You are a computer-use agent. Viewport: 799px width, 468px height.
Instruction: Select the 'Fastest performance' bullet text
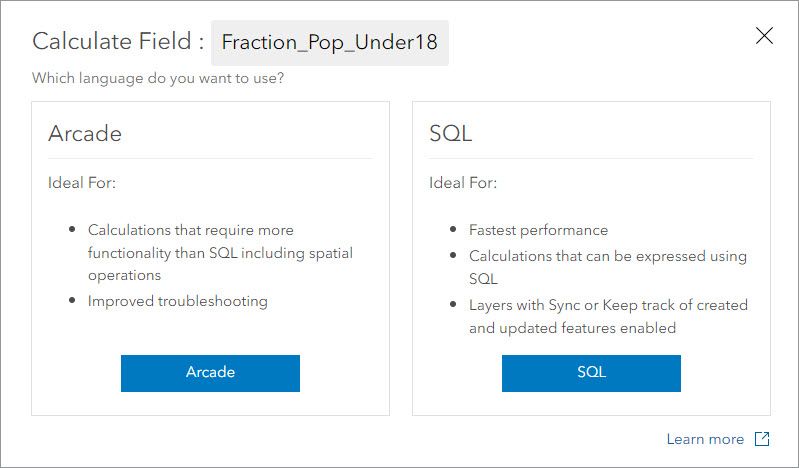coord(538,230)
